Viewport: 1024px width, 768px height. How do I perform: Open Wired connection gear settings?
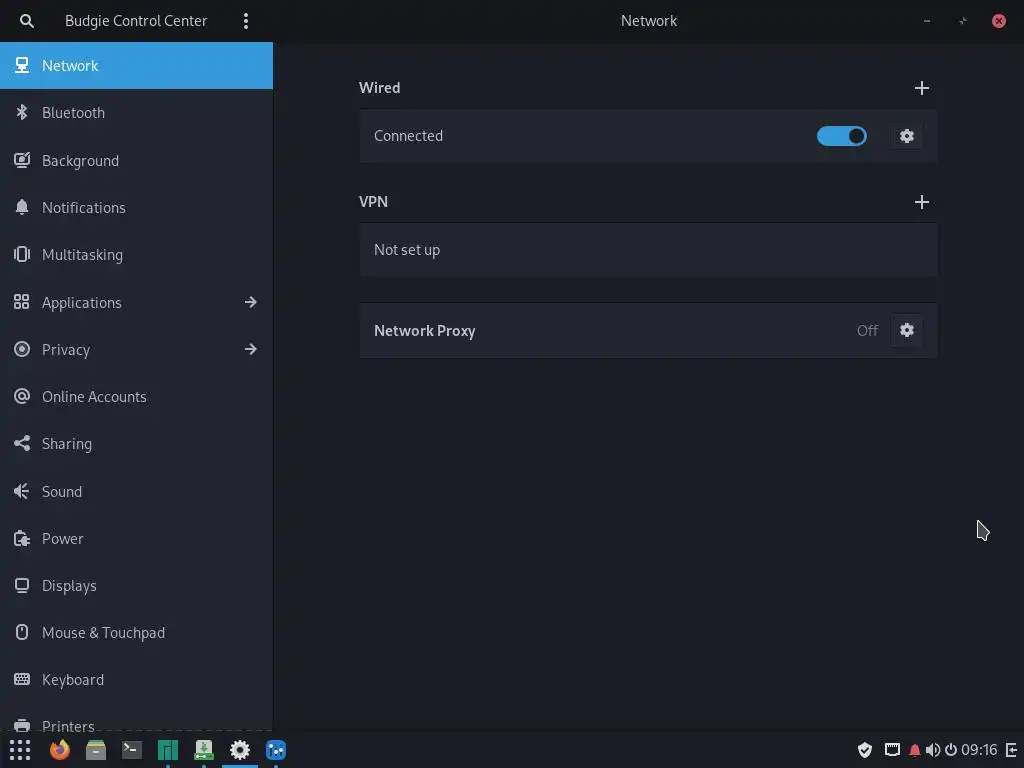906,136
